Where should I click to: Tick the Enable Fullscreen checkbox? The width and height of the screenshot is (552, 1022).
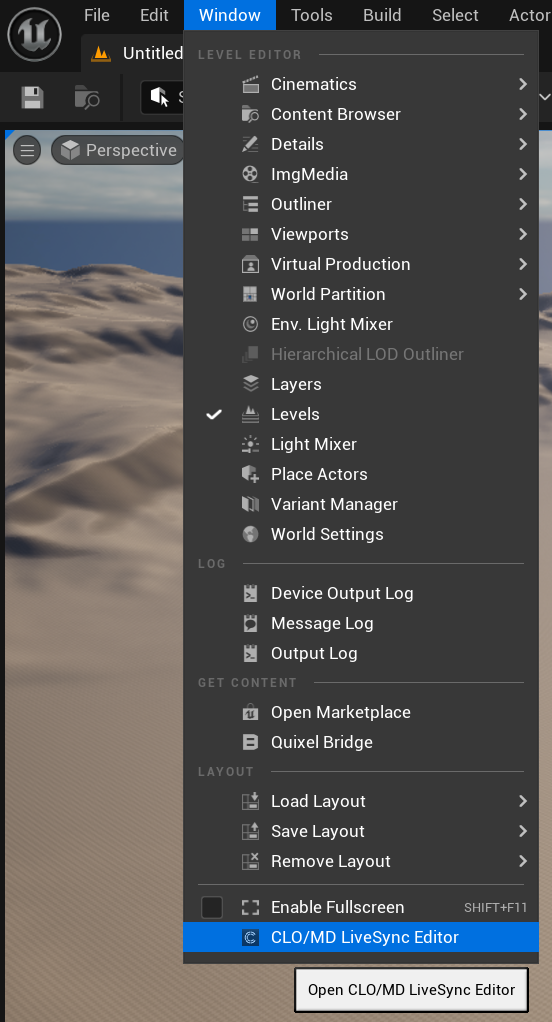pyautogui.click(x=212, y=907)
